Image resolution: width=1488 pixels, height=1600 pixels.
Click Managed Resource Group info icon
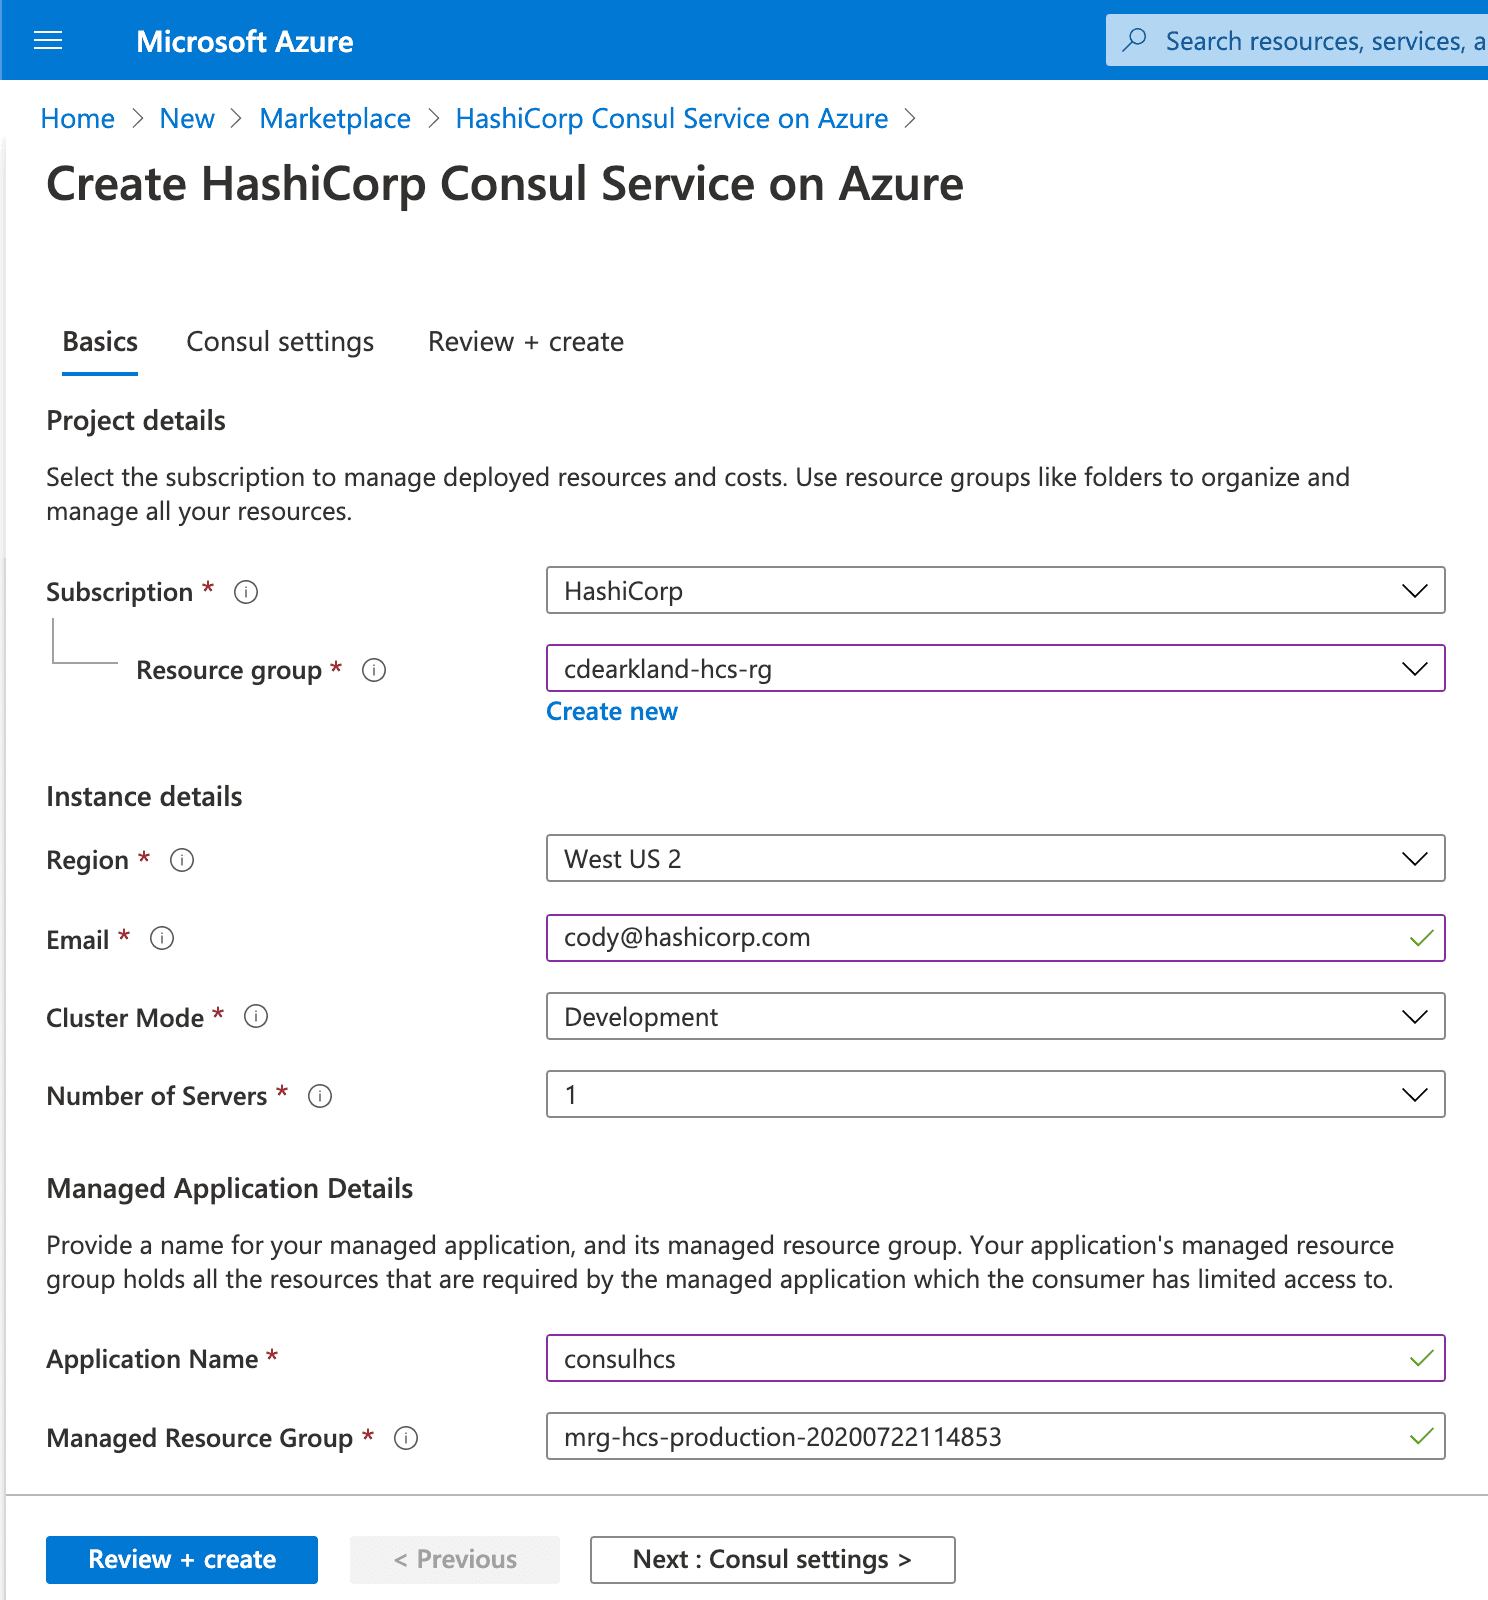coord(406,1438)
